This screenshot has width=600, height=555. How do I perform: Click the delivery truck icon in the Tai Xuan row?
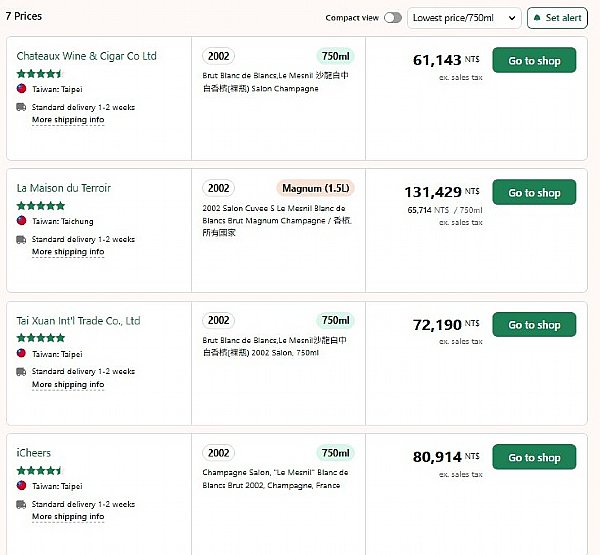(21, 371)
